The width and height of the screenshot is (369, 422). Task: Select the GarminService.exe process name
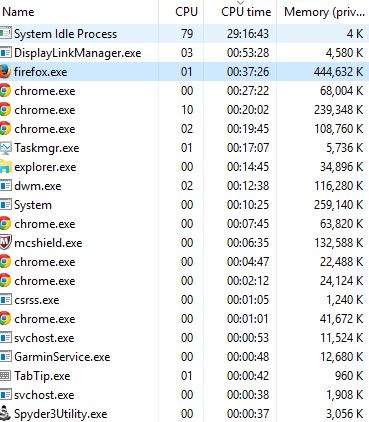click(62, 357)
